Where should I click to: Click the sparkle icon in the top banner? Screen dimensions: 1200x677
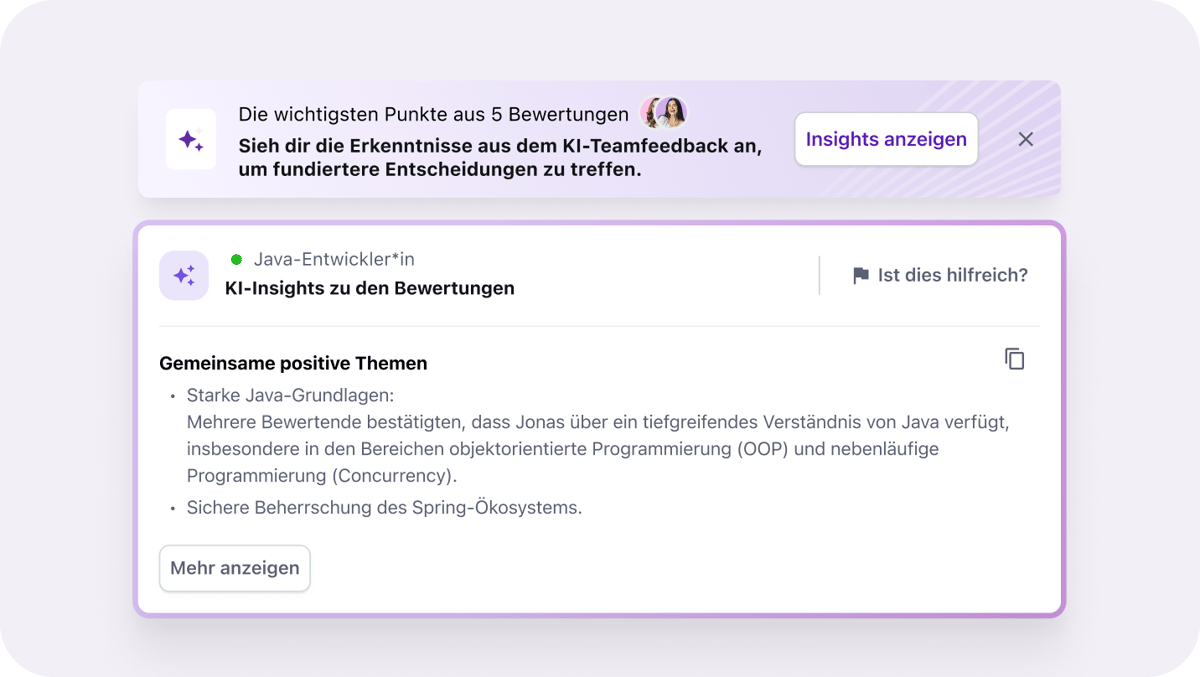(x=191, y=140)
